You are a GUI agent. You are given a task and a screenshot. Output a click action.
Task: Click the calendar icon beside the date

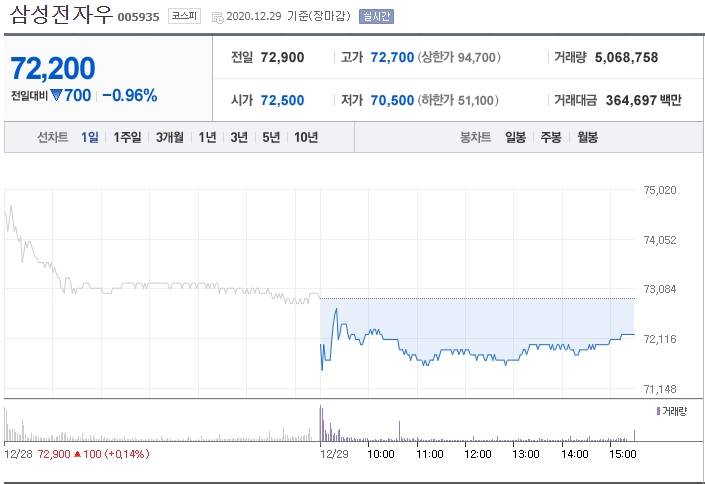[218, 18]
